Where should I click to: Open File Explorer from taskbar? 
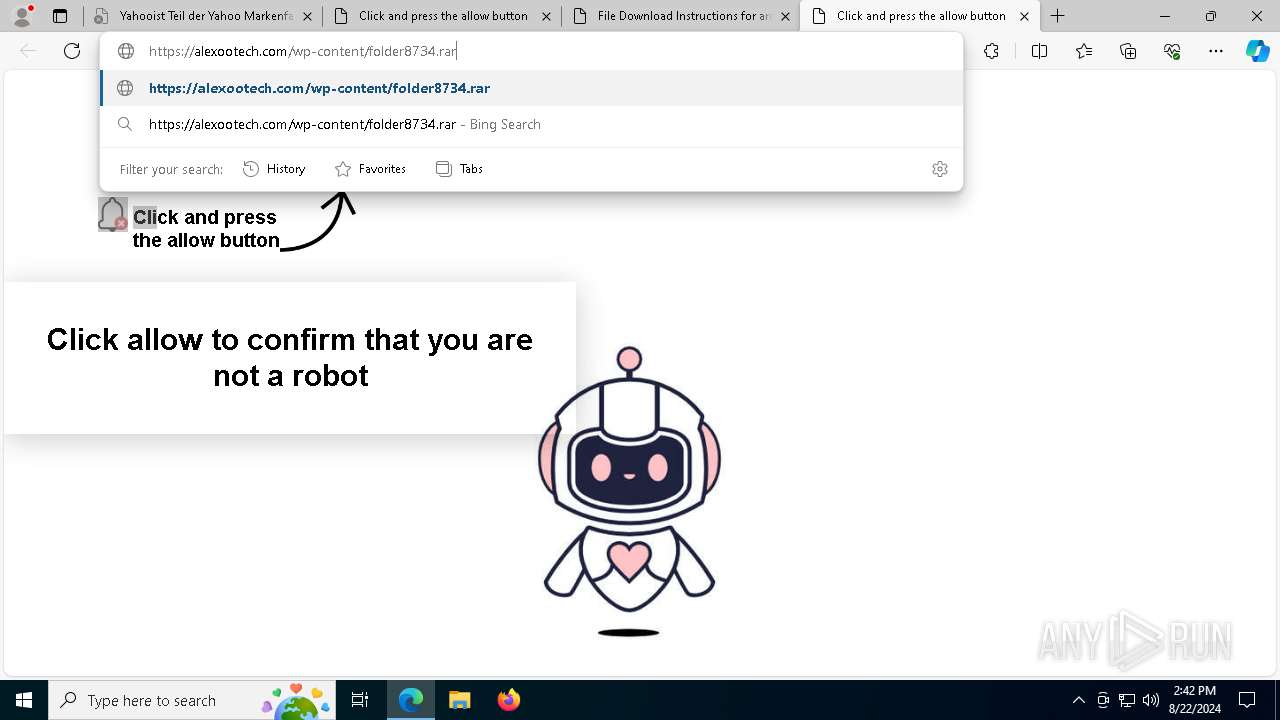tap(459, 700)
